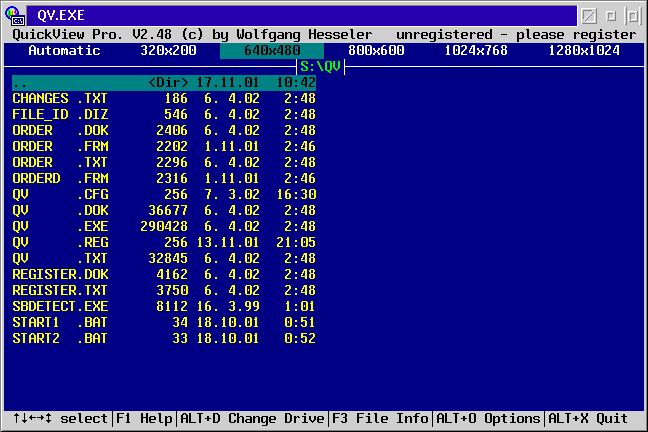Select the QV.EXE file row

pyautogui.click(x=164, y=227)
